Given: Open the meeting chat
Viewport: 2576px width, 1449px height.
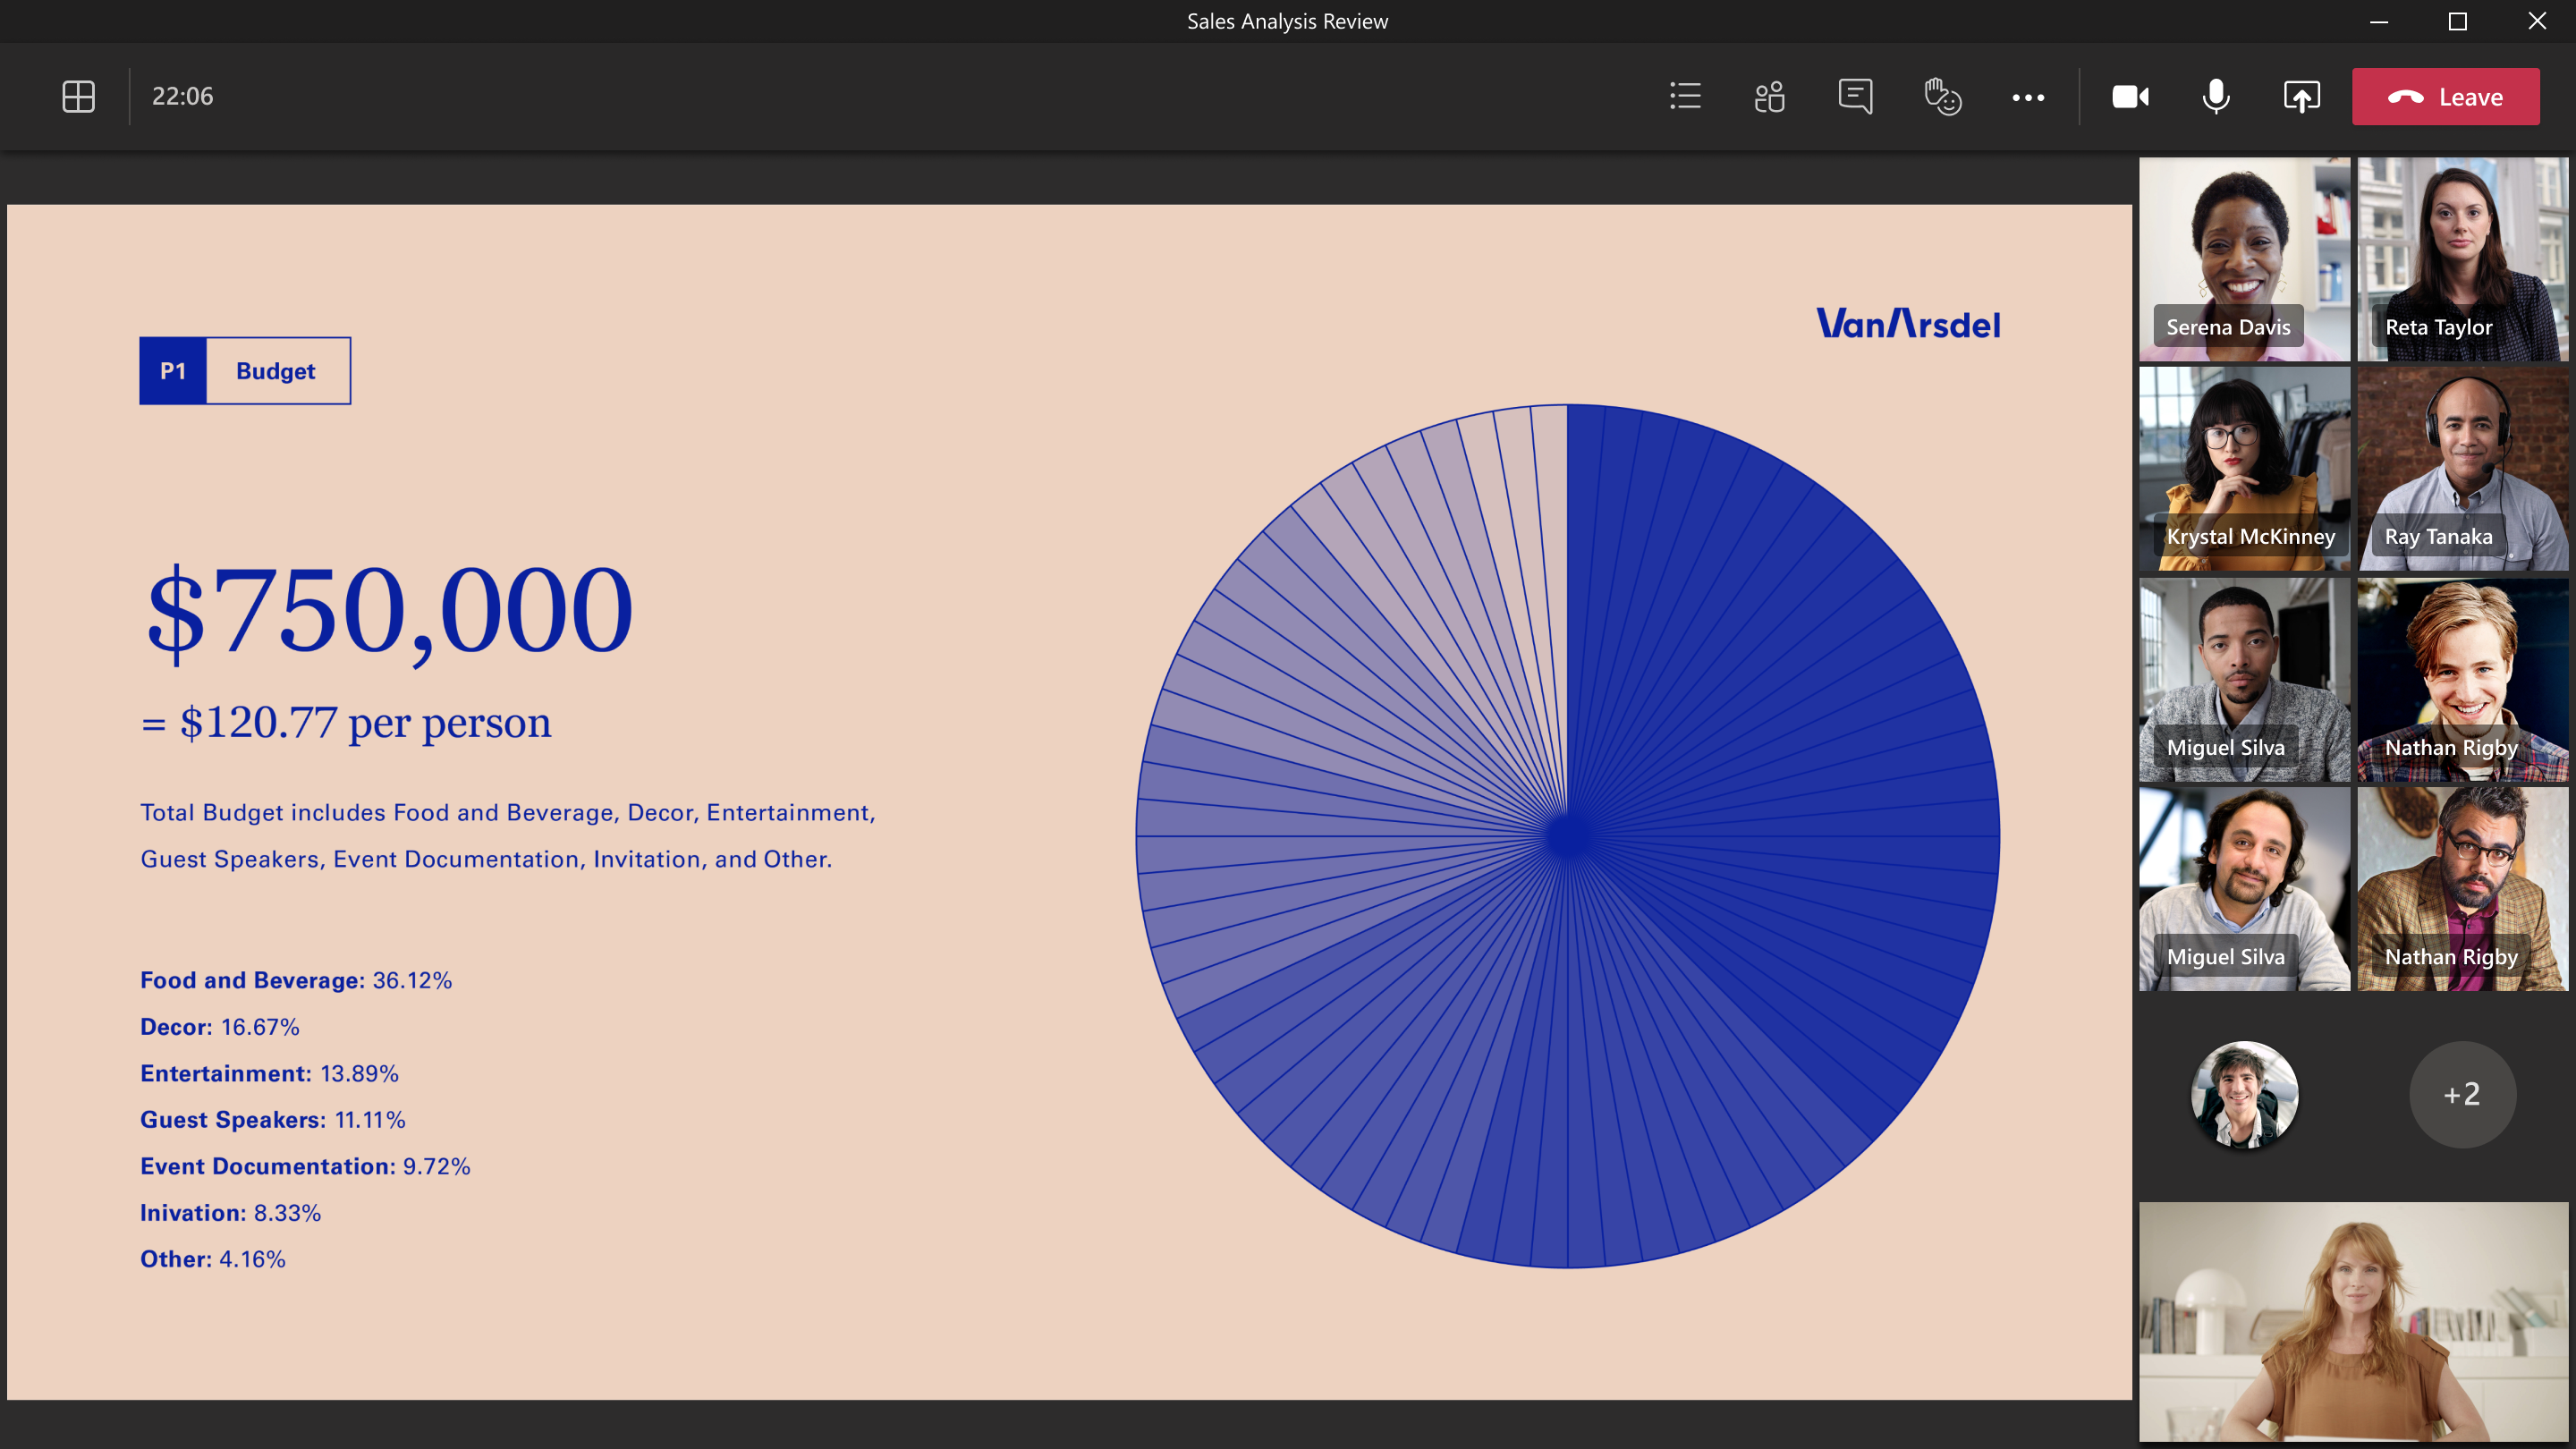Looking at the screenshot, I should click(1854, 96).
